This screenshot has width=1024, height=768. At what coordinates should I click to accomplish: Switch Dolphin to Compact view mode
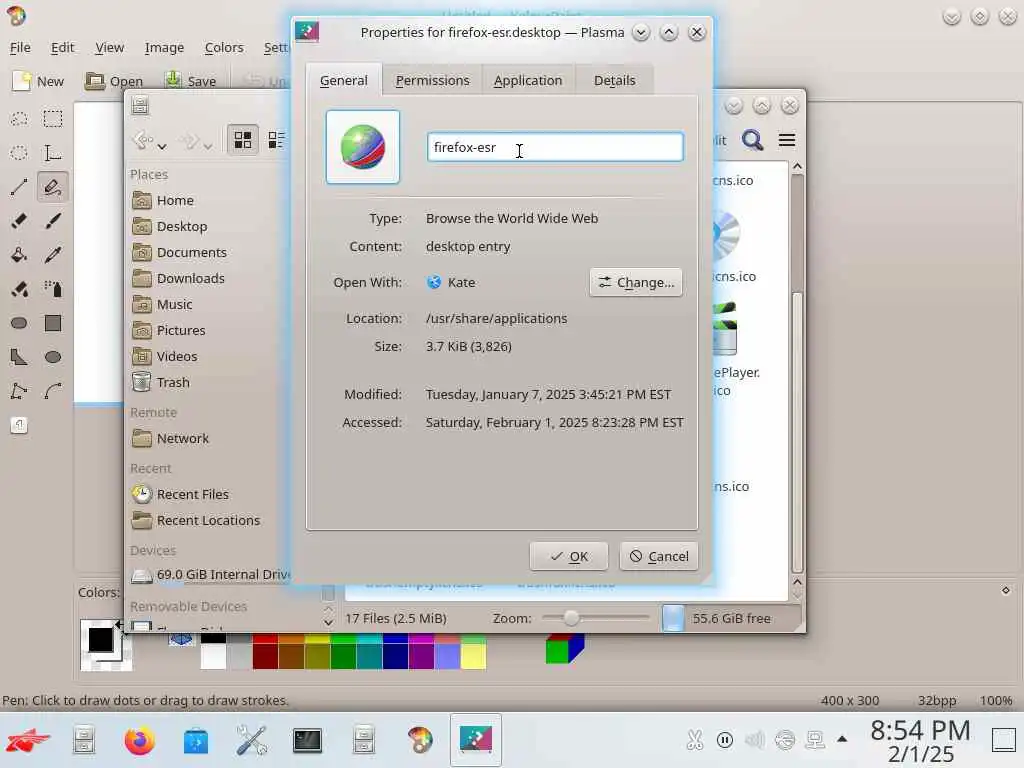[x=276, y=140]
